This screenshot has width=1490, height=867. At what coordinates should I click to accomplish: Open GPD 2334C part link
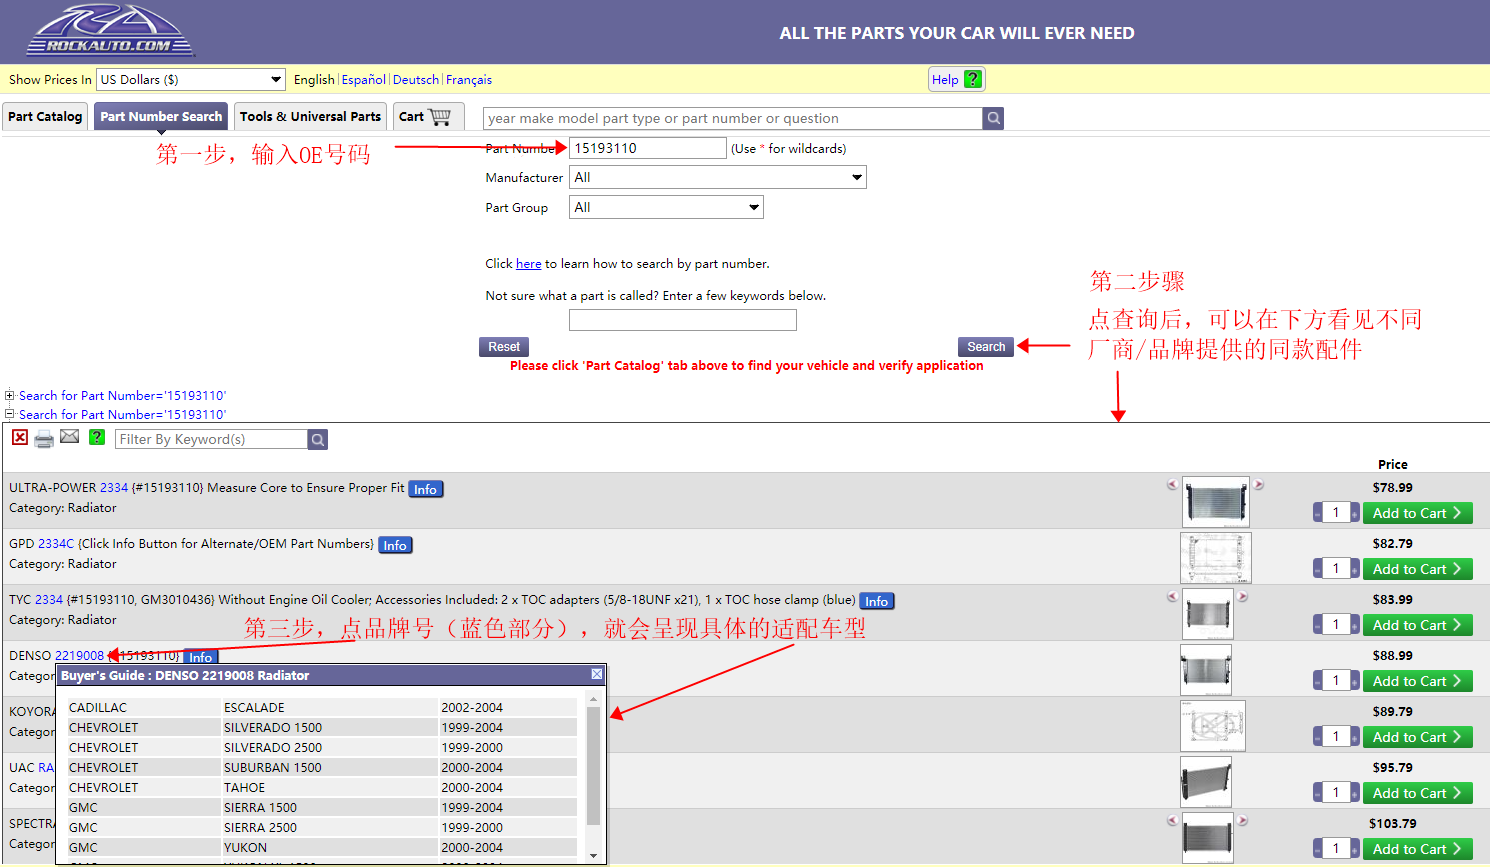(x=56, y=544)
